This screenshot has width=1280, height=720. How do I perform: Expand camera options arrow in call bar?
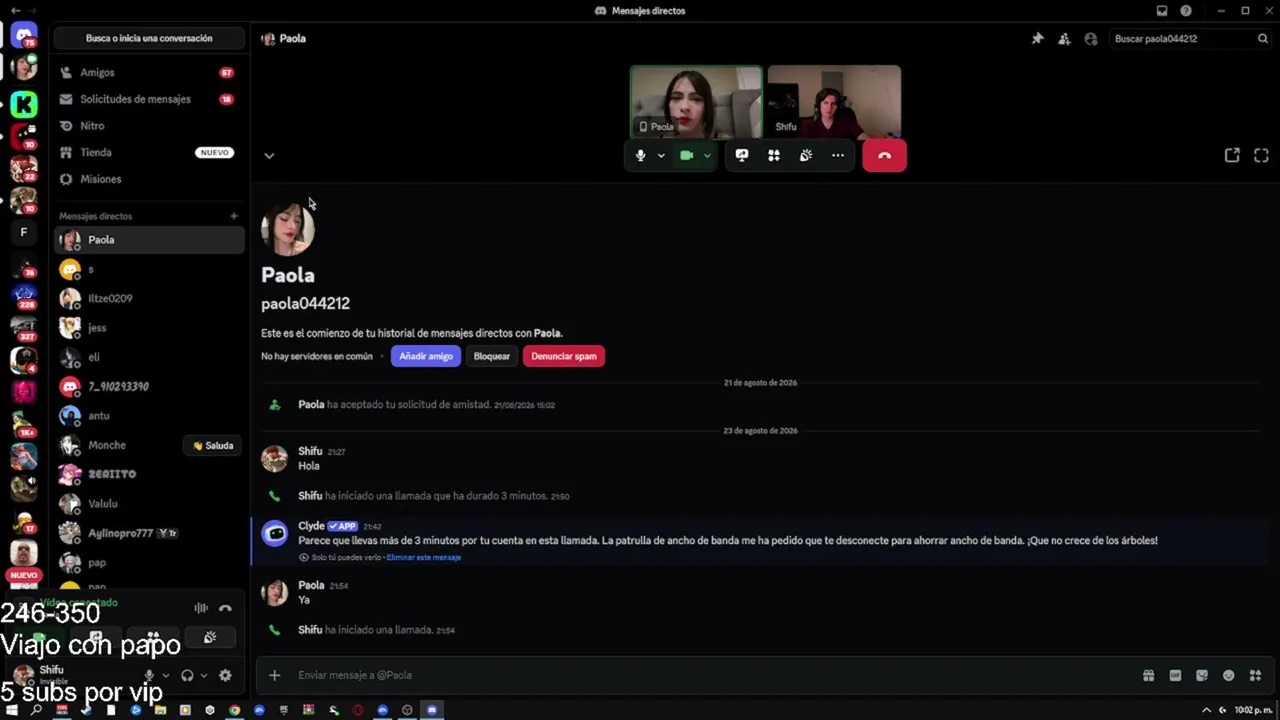707,155
